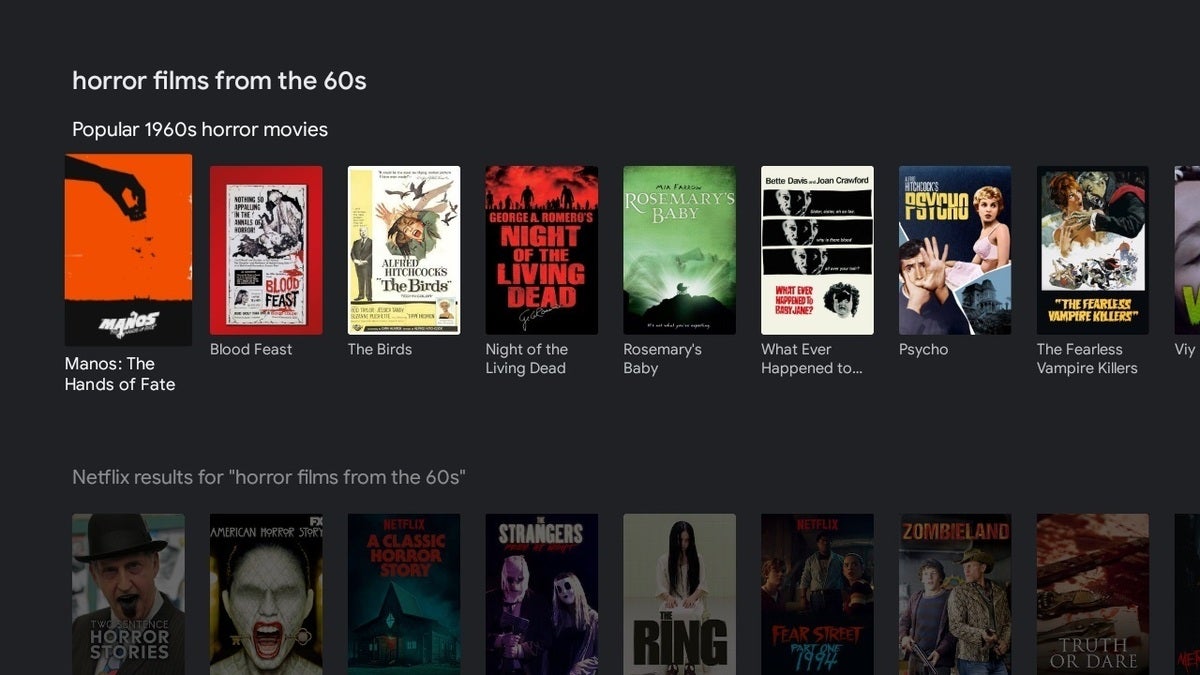1200x675 pixels.
Task: Click 'What Ever Happened to...' title text
Action: click(812, 359)
